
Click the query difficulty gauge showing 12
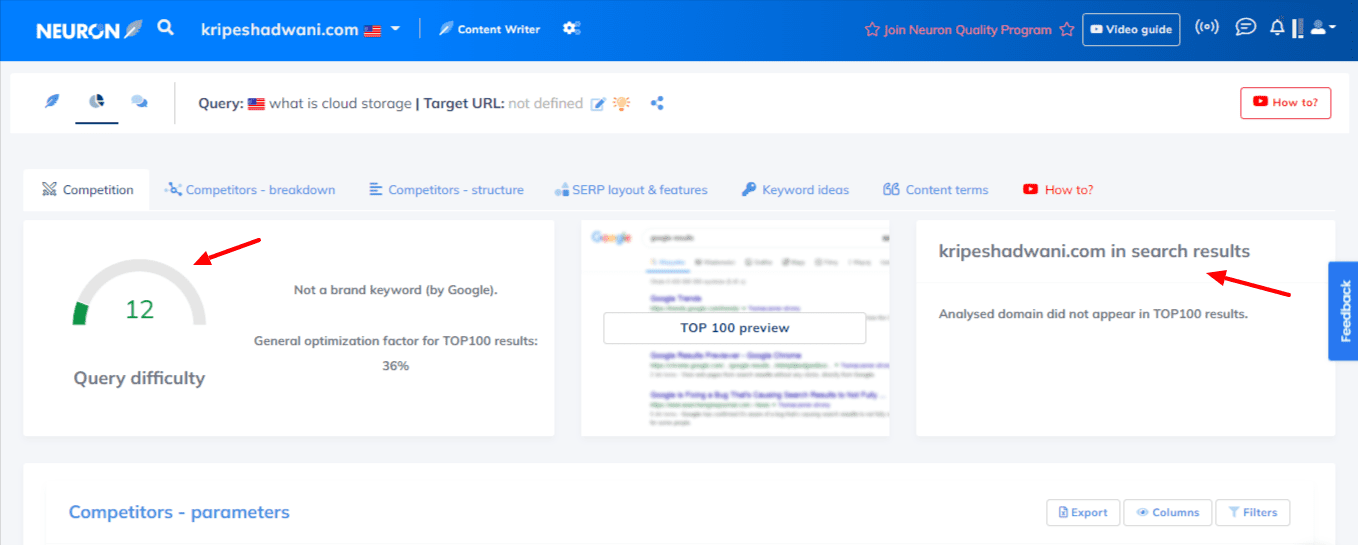click(139, 293)
